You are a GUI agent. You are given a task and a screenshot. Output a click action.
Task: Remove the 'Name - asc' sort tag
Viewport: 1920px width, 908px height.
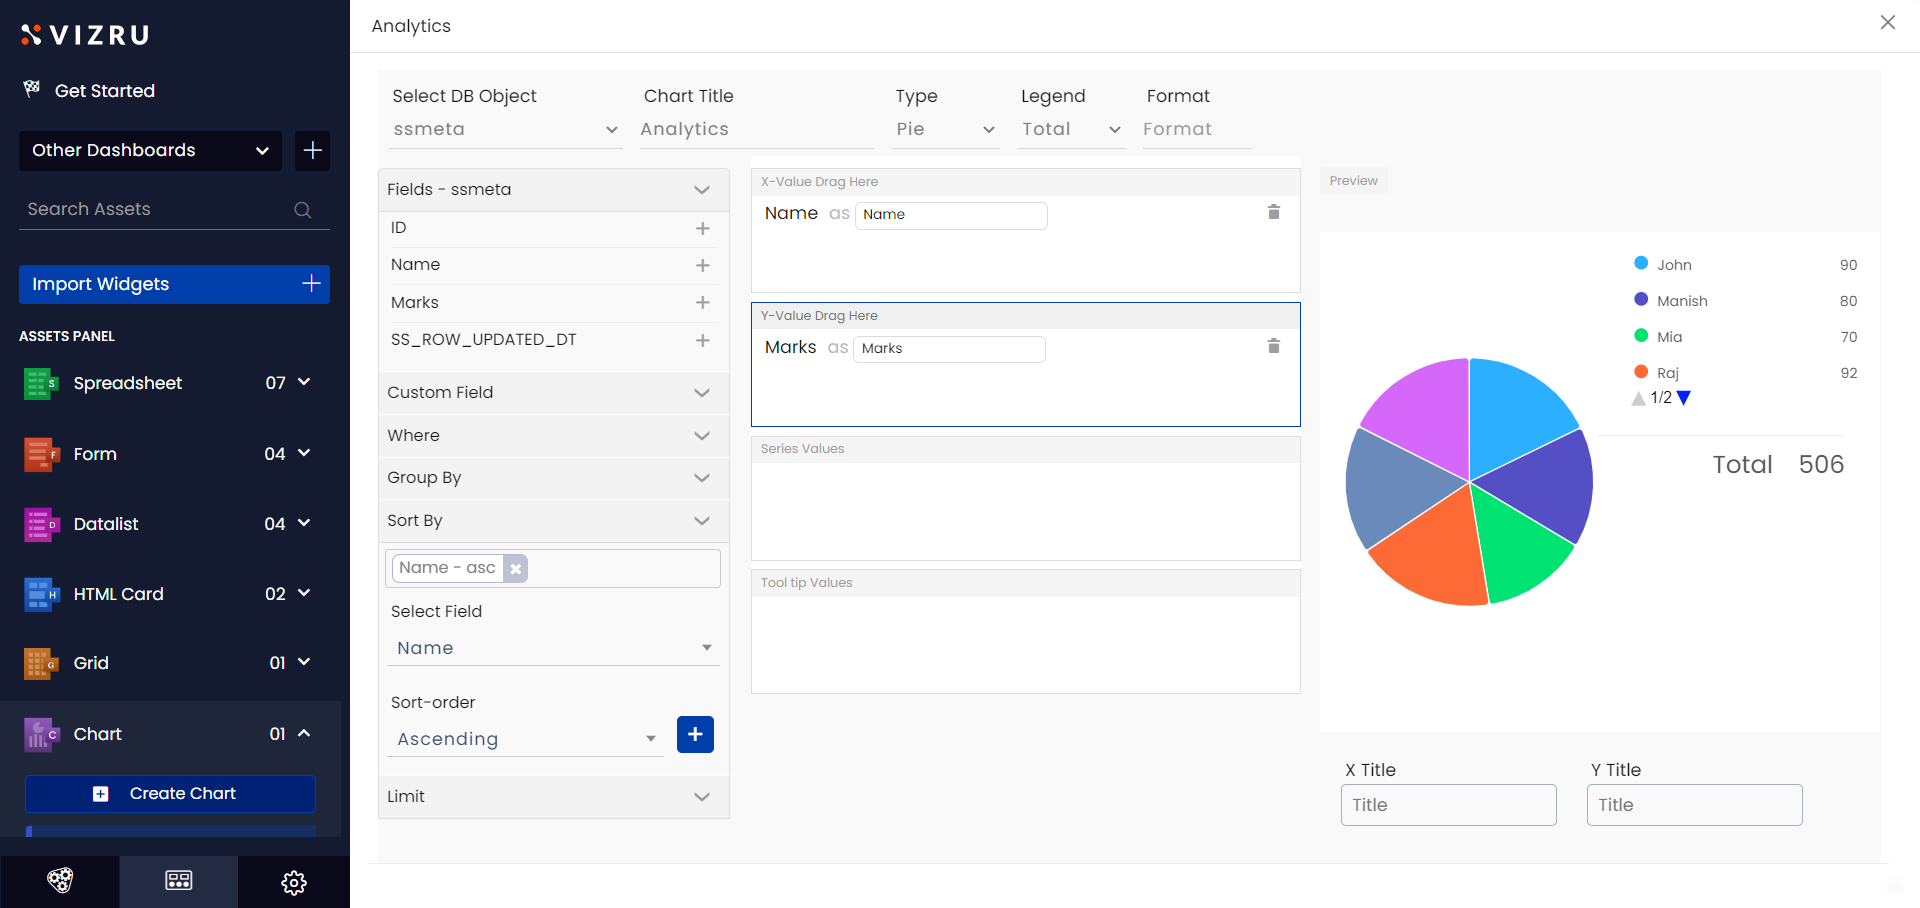[x=515, y=569]
